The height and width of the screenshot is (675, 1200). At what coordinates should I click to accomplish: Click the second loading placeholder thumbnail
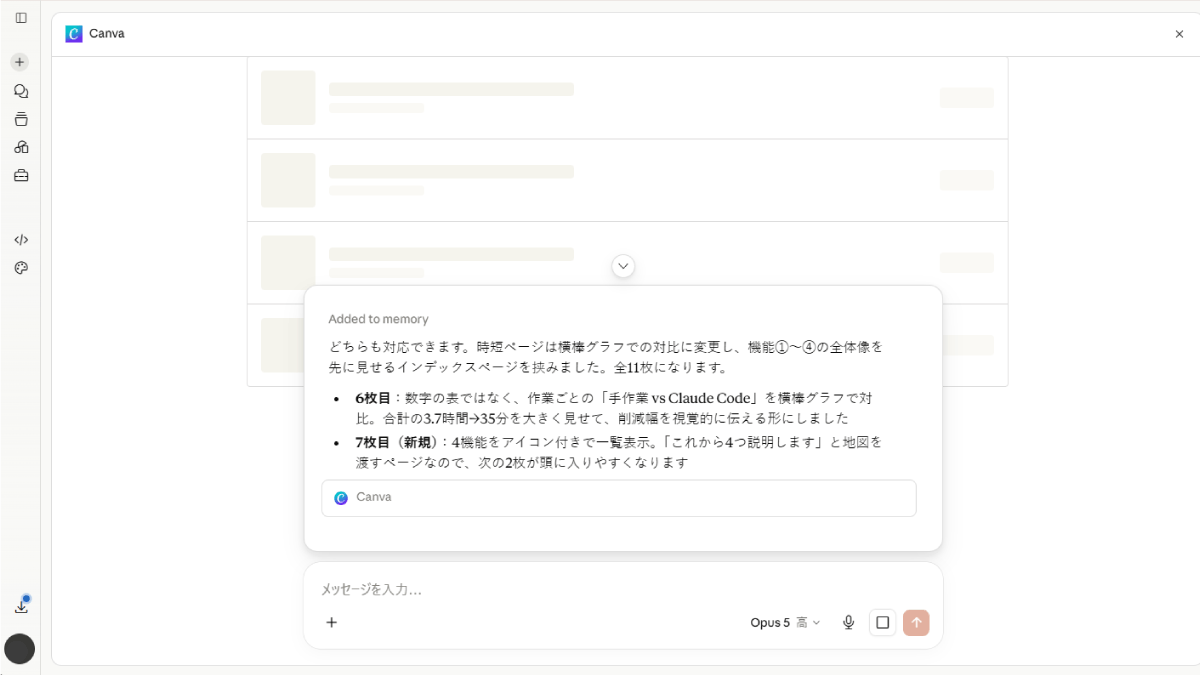click(x=288, y=180)
